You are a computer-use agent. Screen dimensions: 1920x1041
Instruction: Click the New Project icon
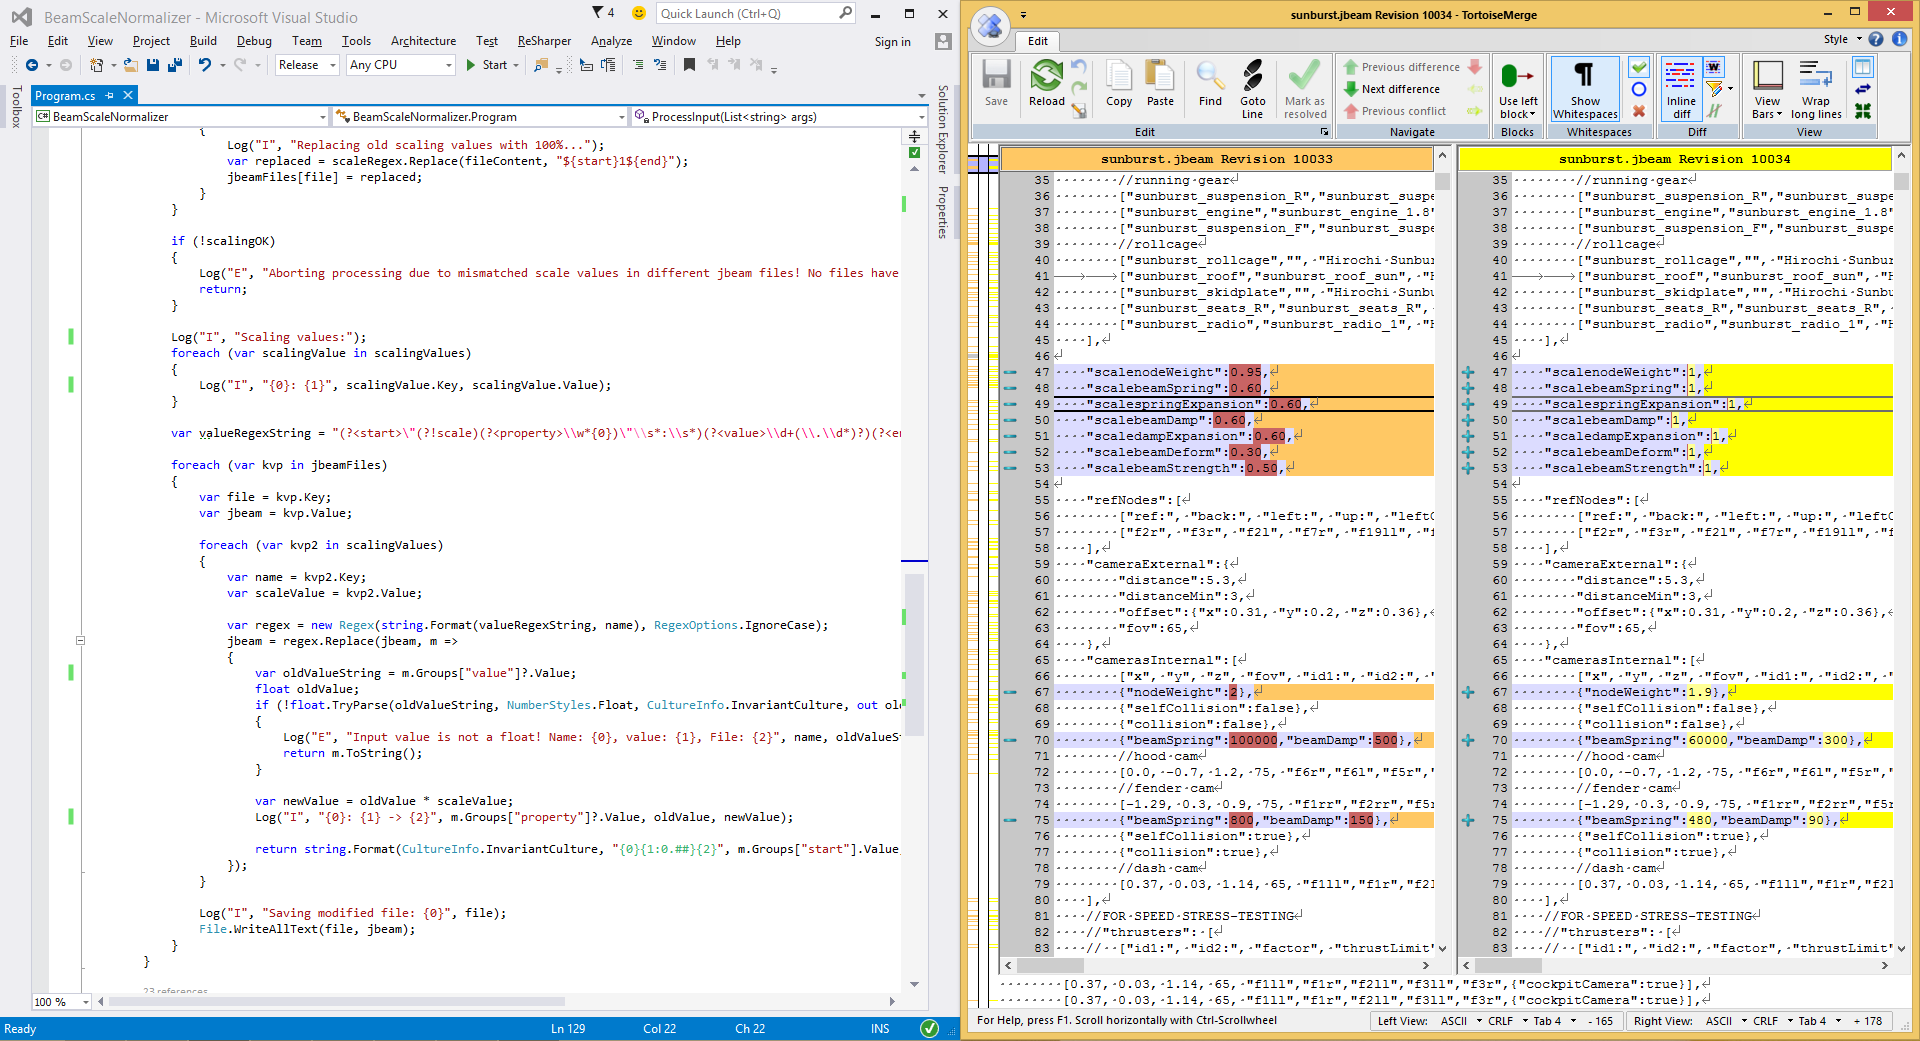(x=97, y=65)
